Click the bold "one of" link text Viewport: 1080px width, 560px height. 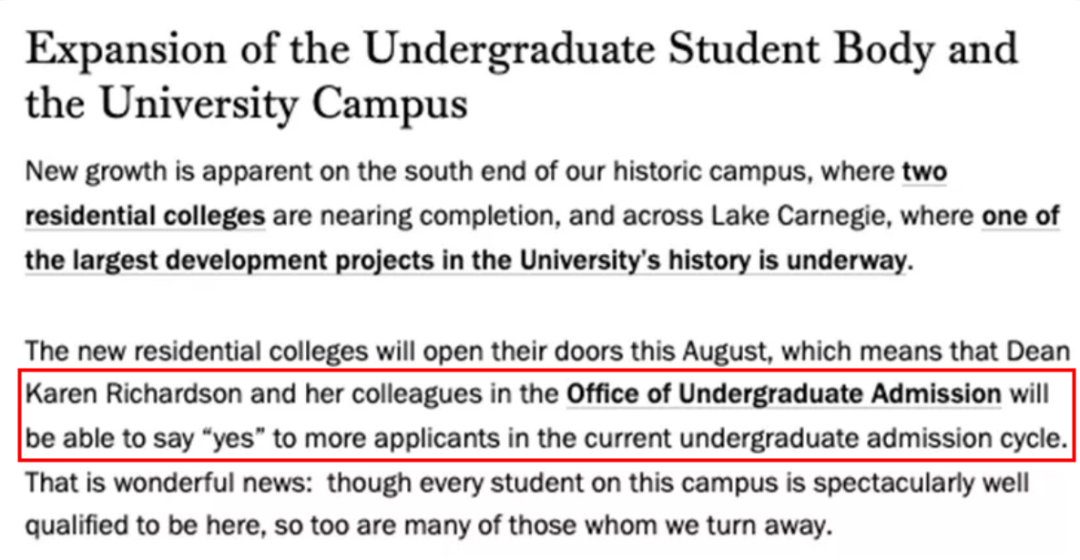[x=1019, y=216]
